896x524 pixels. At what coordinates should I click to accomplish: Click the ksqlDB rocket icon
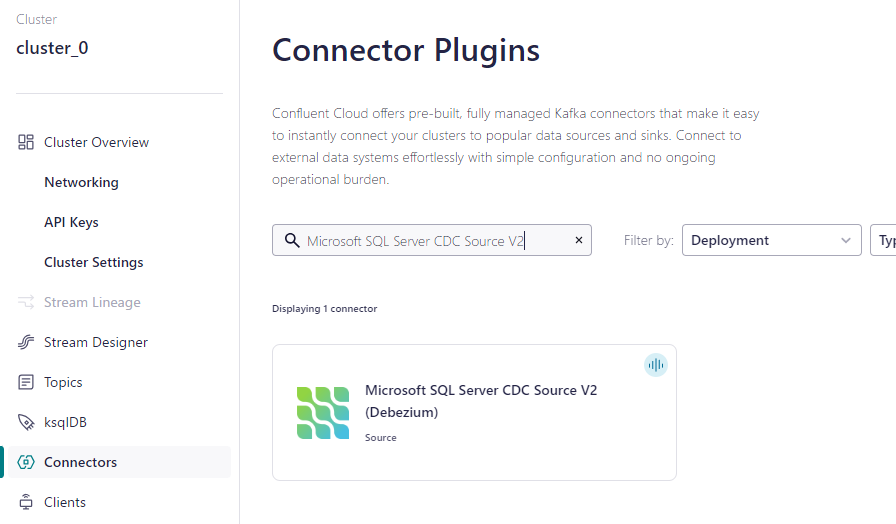26,422
